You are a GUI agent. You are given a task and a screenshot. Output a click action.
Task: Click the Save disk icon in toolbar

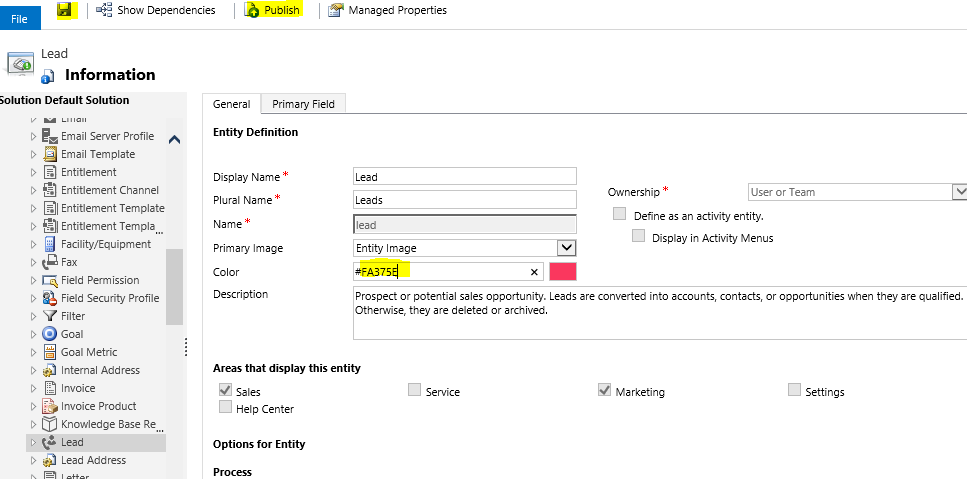(x=65, y=10)
